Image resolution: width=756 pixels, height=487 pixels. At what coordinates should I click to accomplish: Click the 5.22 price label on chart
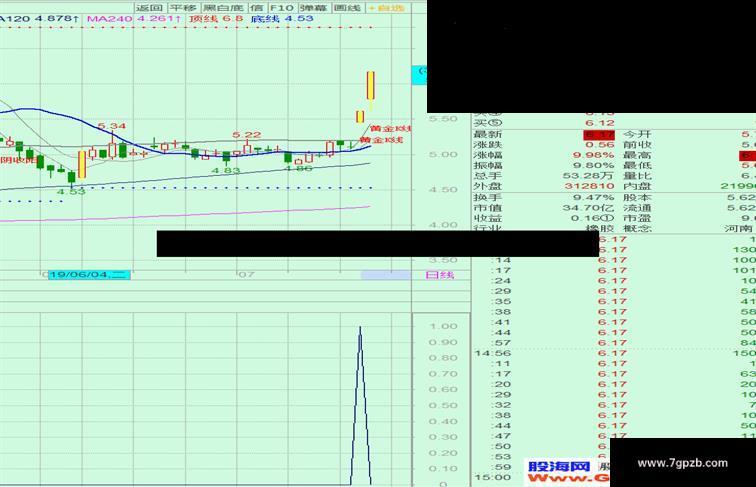[x=247, y=135]
